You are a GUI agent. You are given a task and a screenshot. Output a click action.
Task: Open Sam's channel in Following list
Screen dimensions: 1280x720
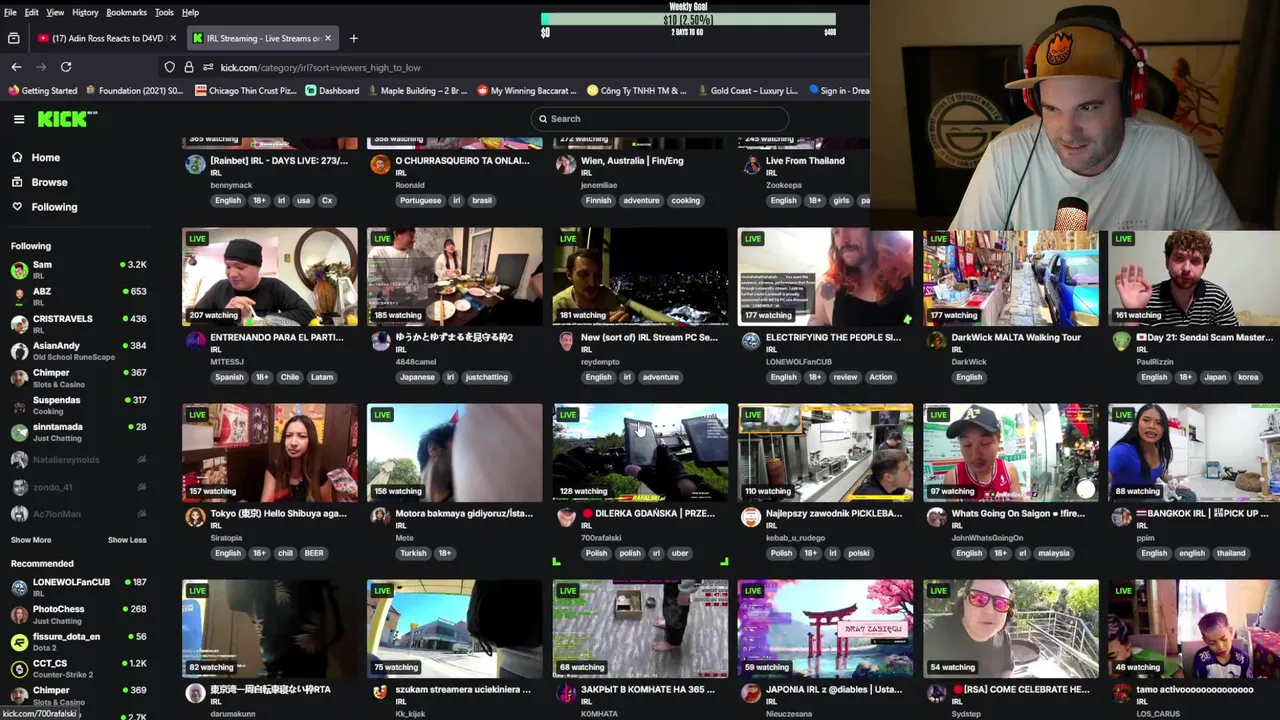[78, 269]
